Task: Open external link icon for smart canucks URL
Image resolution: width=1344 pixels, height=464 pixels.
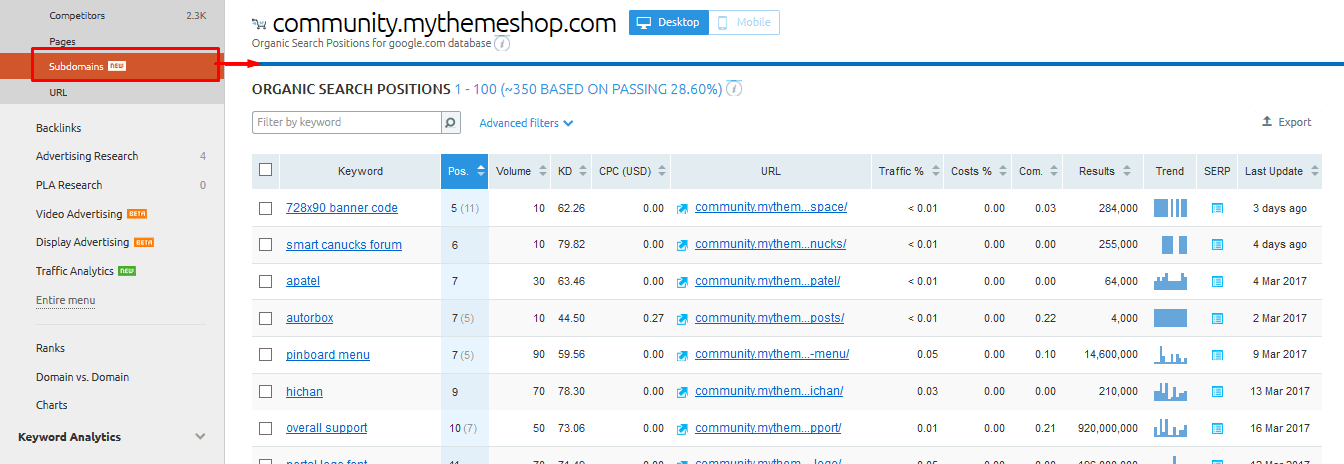Action: [x=682, y=245]
